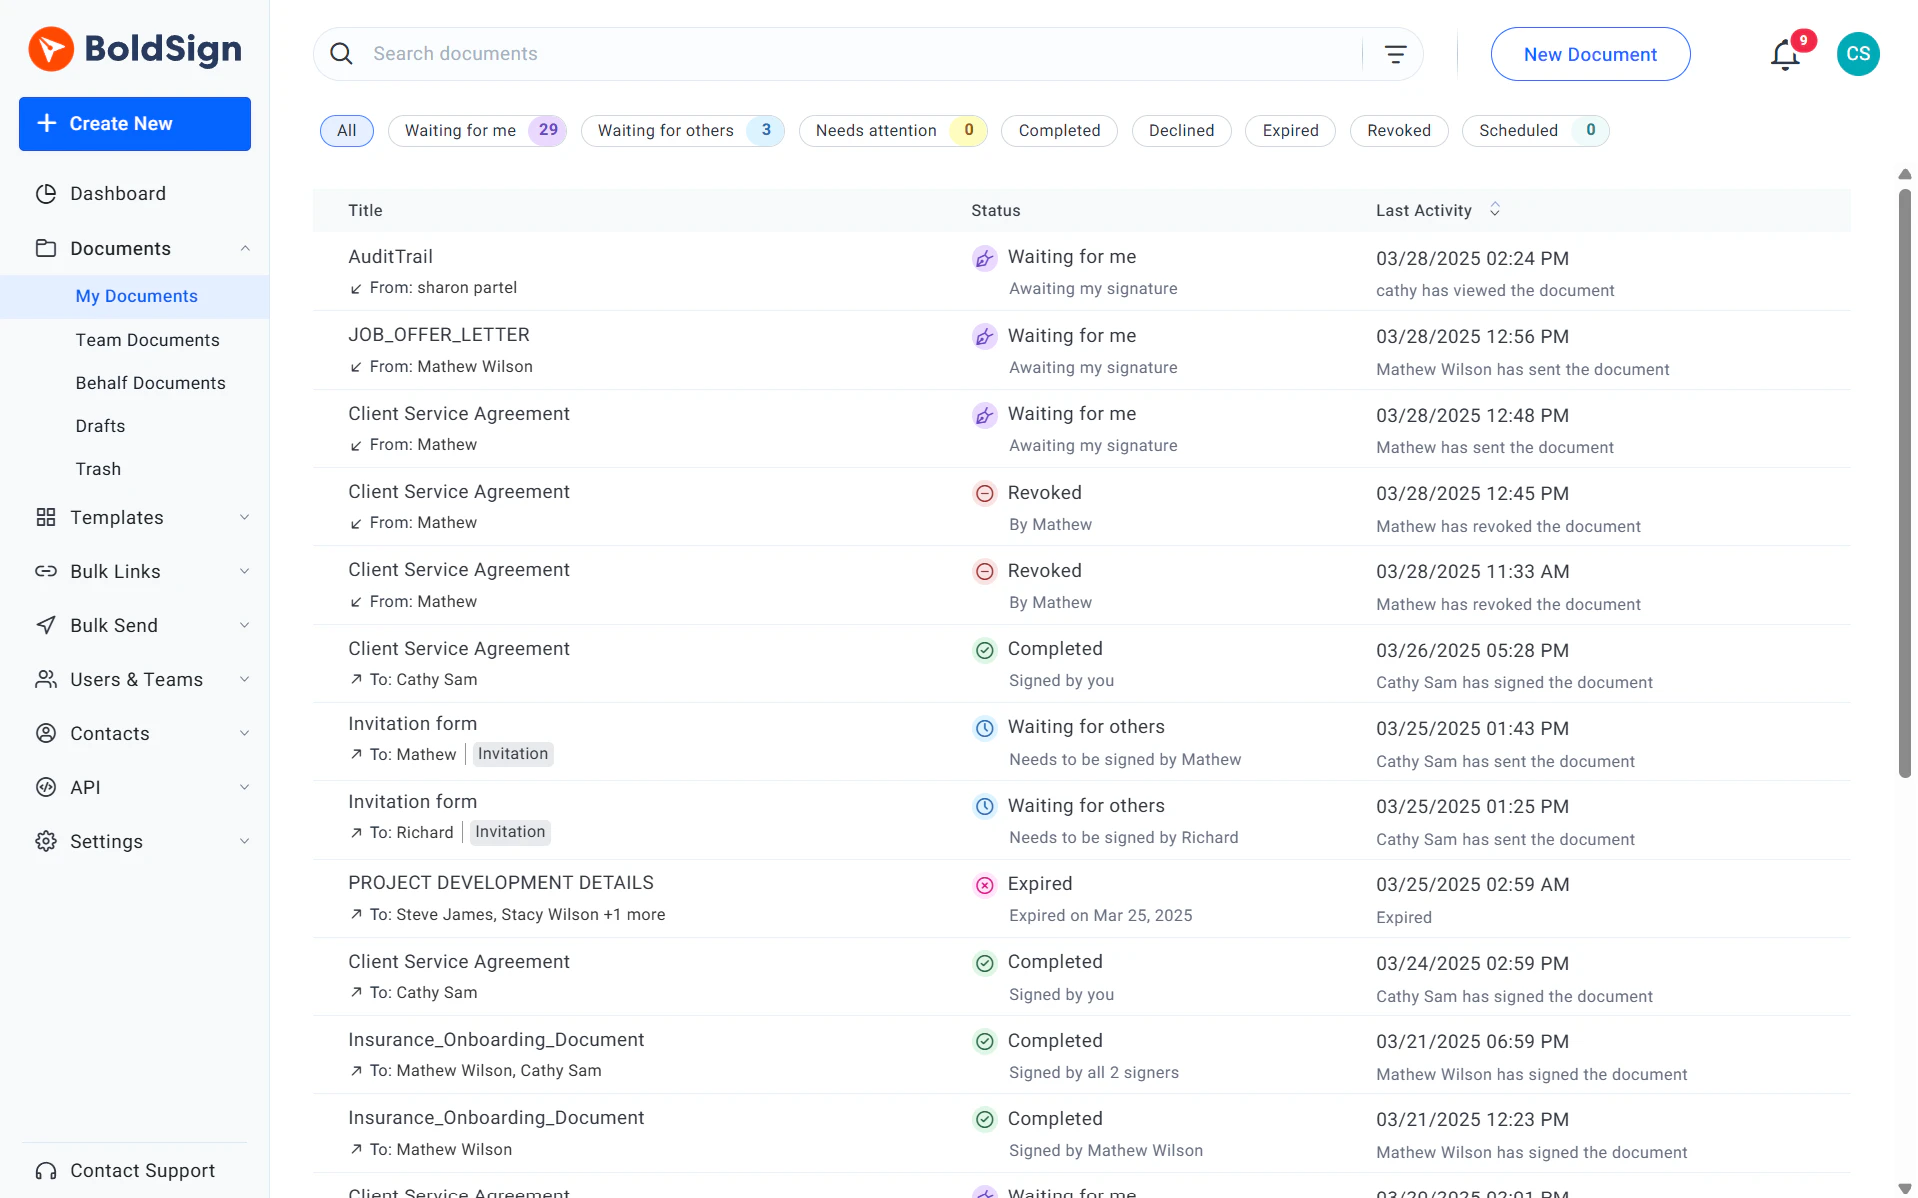Click the BoldSign logo

tap(135, 49)
